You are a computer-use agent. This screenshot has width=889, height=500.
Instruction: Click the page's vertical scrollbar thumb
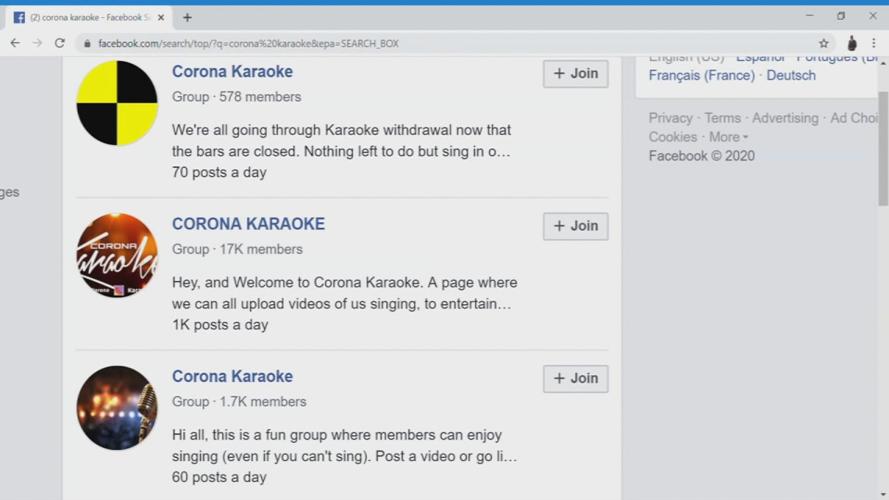pyautogui.click(x=883, y=149)
